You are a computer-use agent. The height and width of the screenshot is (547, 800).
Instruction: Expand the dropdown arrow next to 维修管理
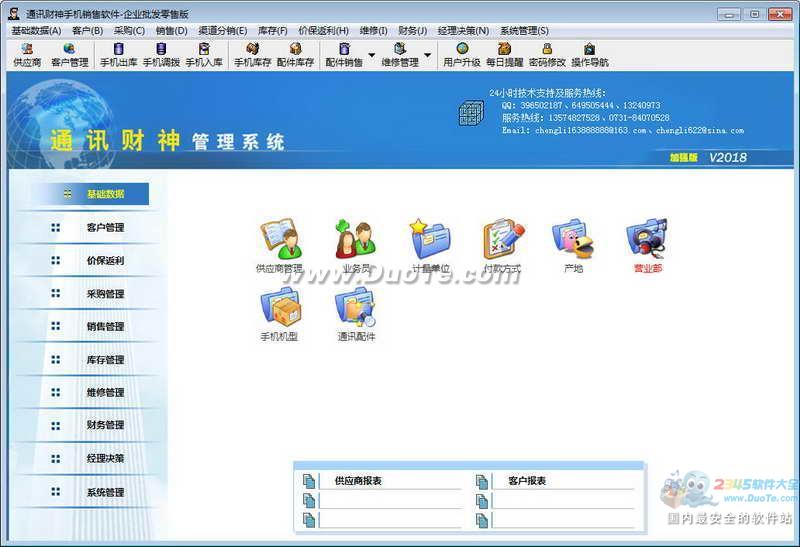(428, 55)
